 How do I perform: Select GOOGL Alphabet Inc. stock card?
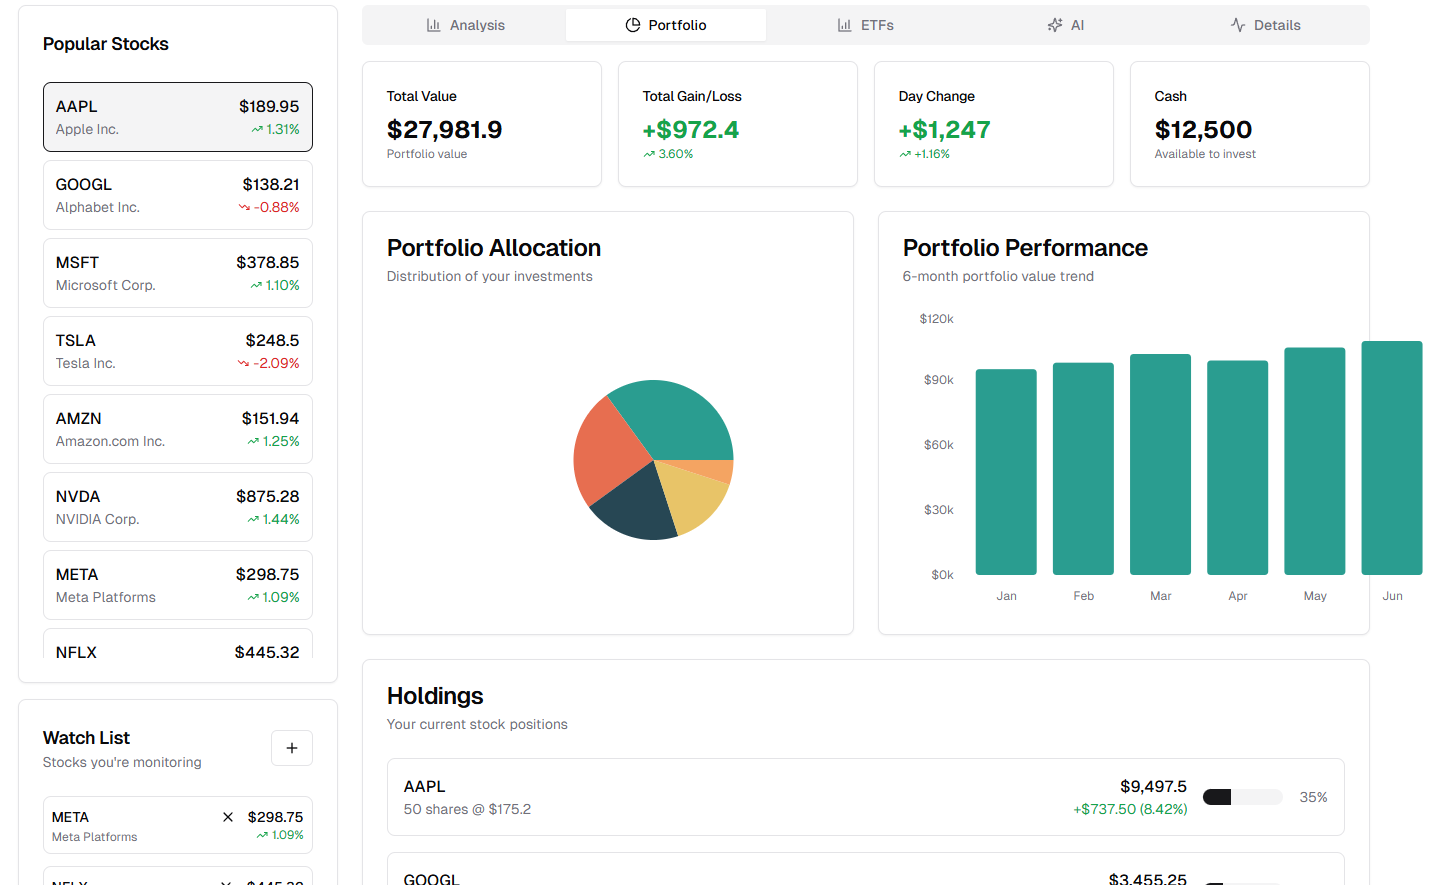178,195
